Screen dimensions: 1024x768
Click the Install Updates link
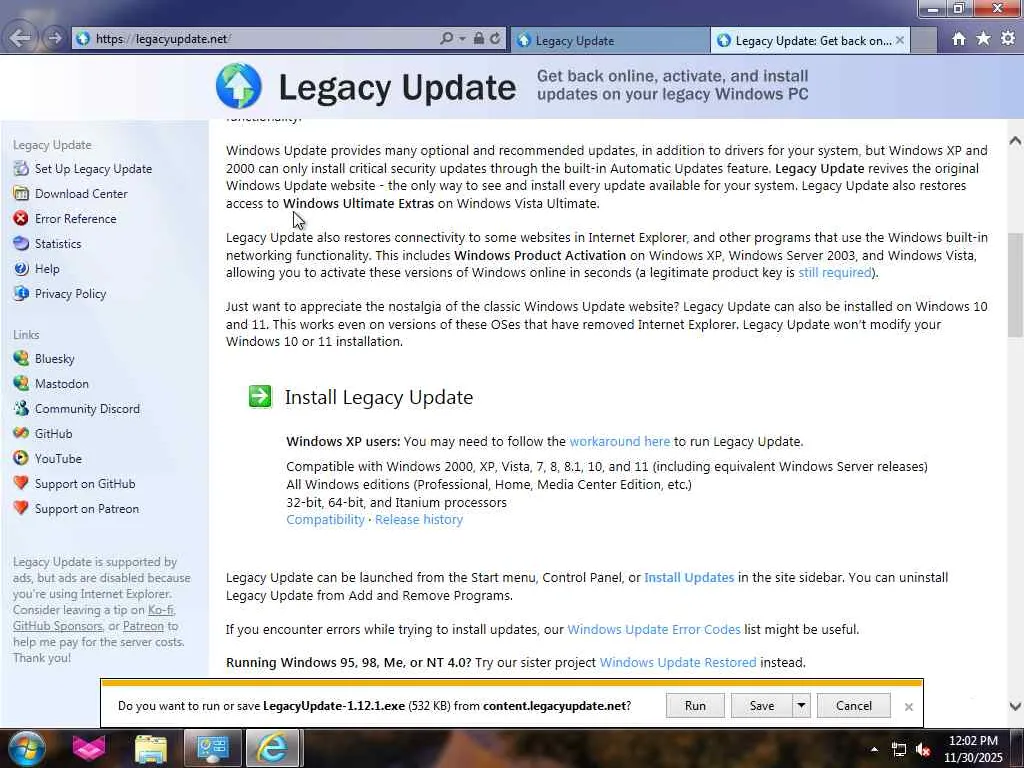(x=689, y=577)
